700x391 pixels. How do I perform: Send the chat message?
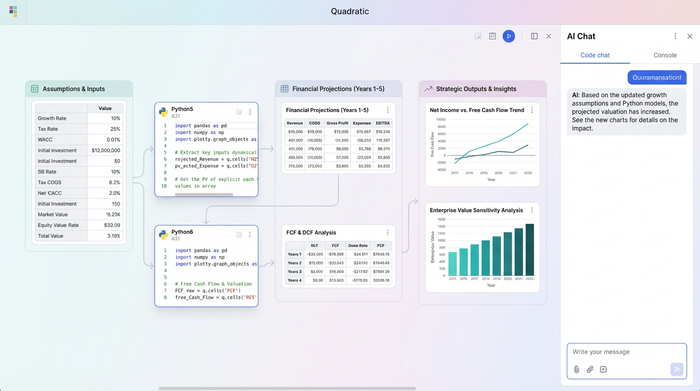677,369
